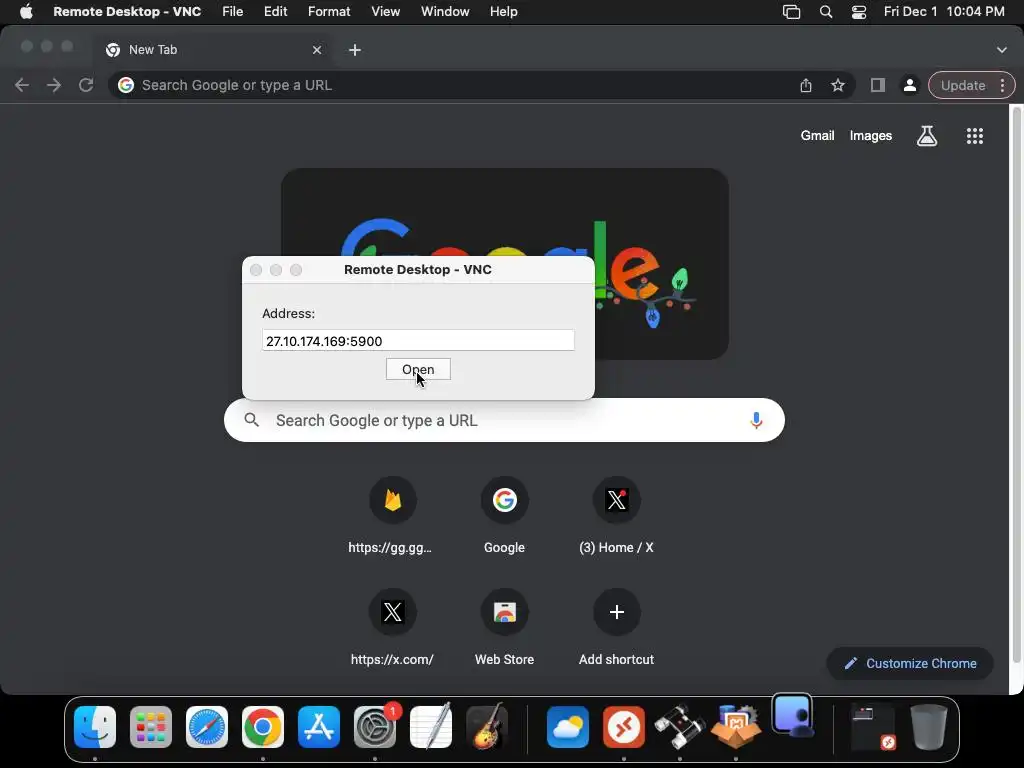Open Launchpad from the Dock
Viewport: 1024px width, 768px height.
tap(151, 727)
